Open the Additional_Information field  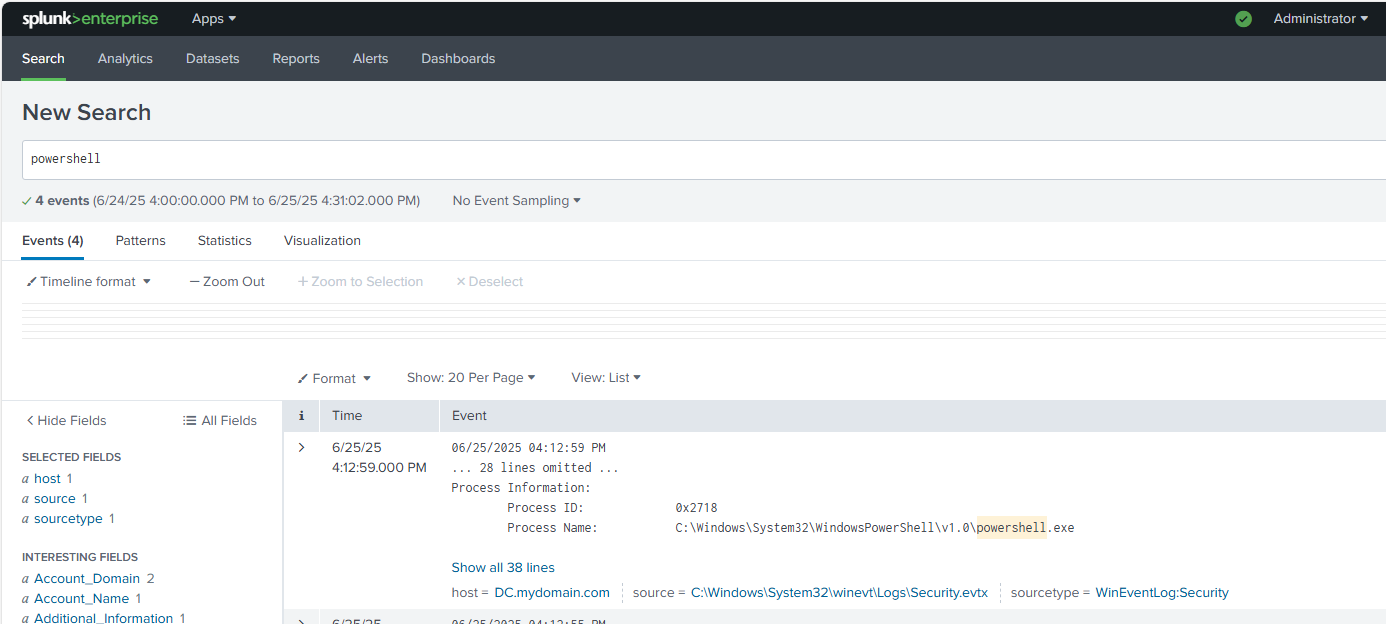pyautogui.click(x=104, y=618)
